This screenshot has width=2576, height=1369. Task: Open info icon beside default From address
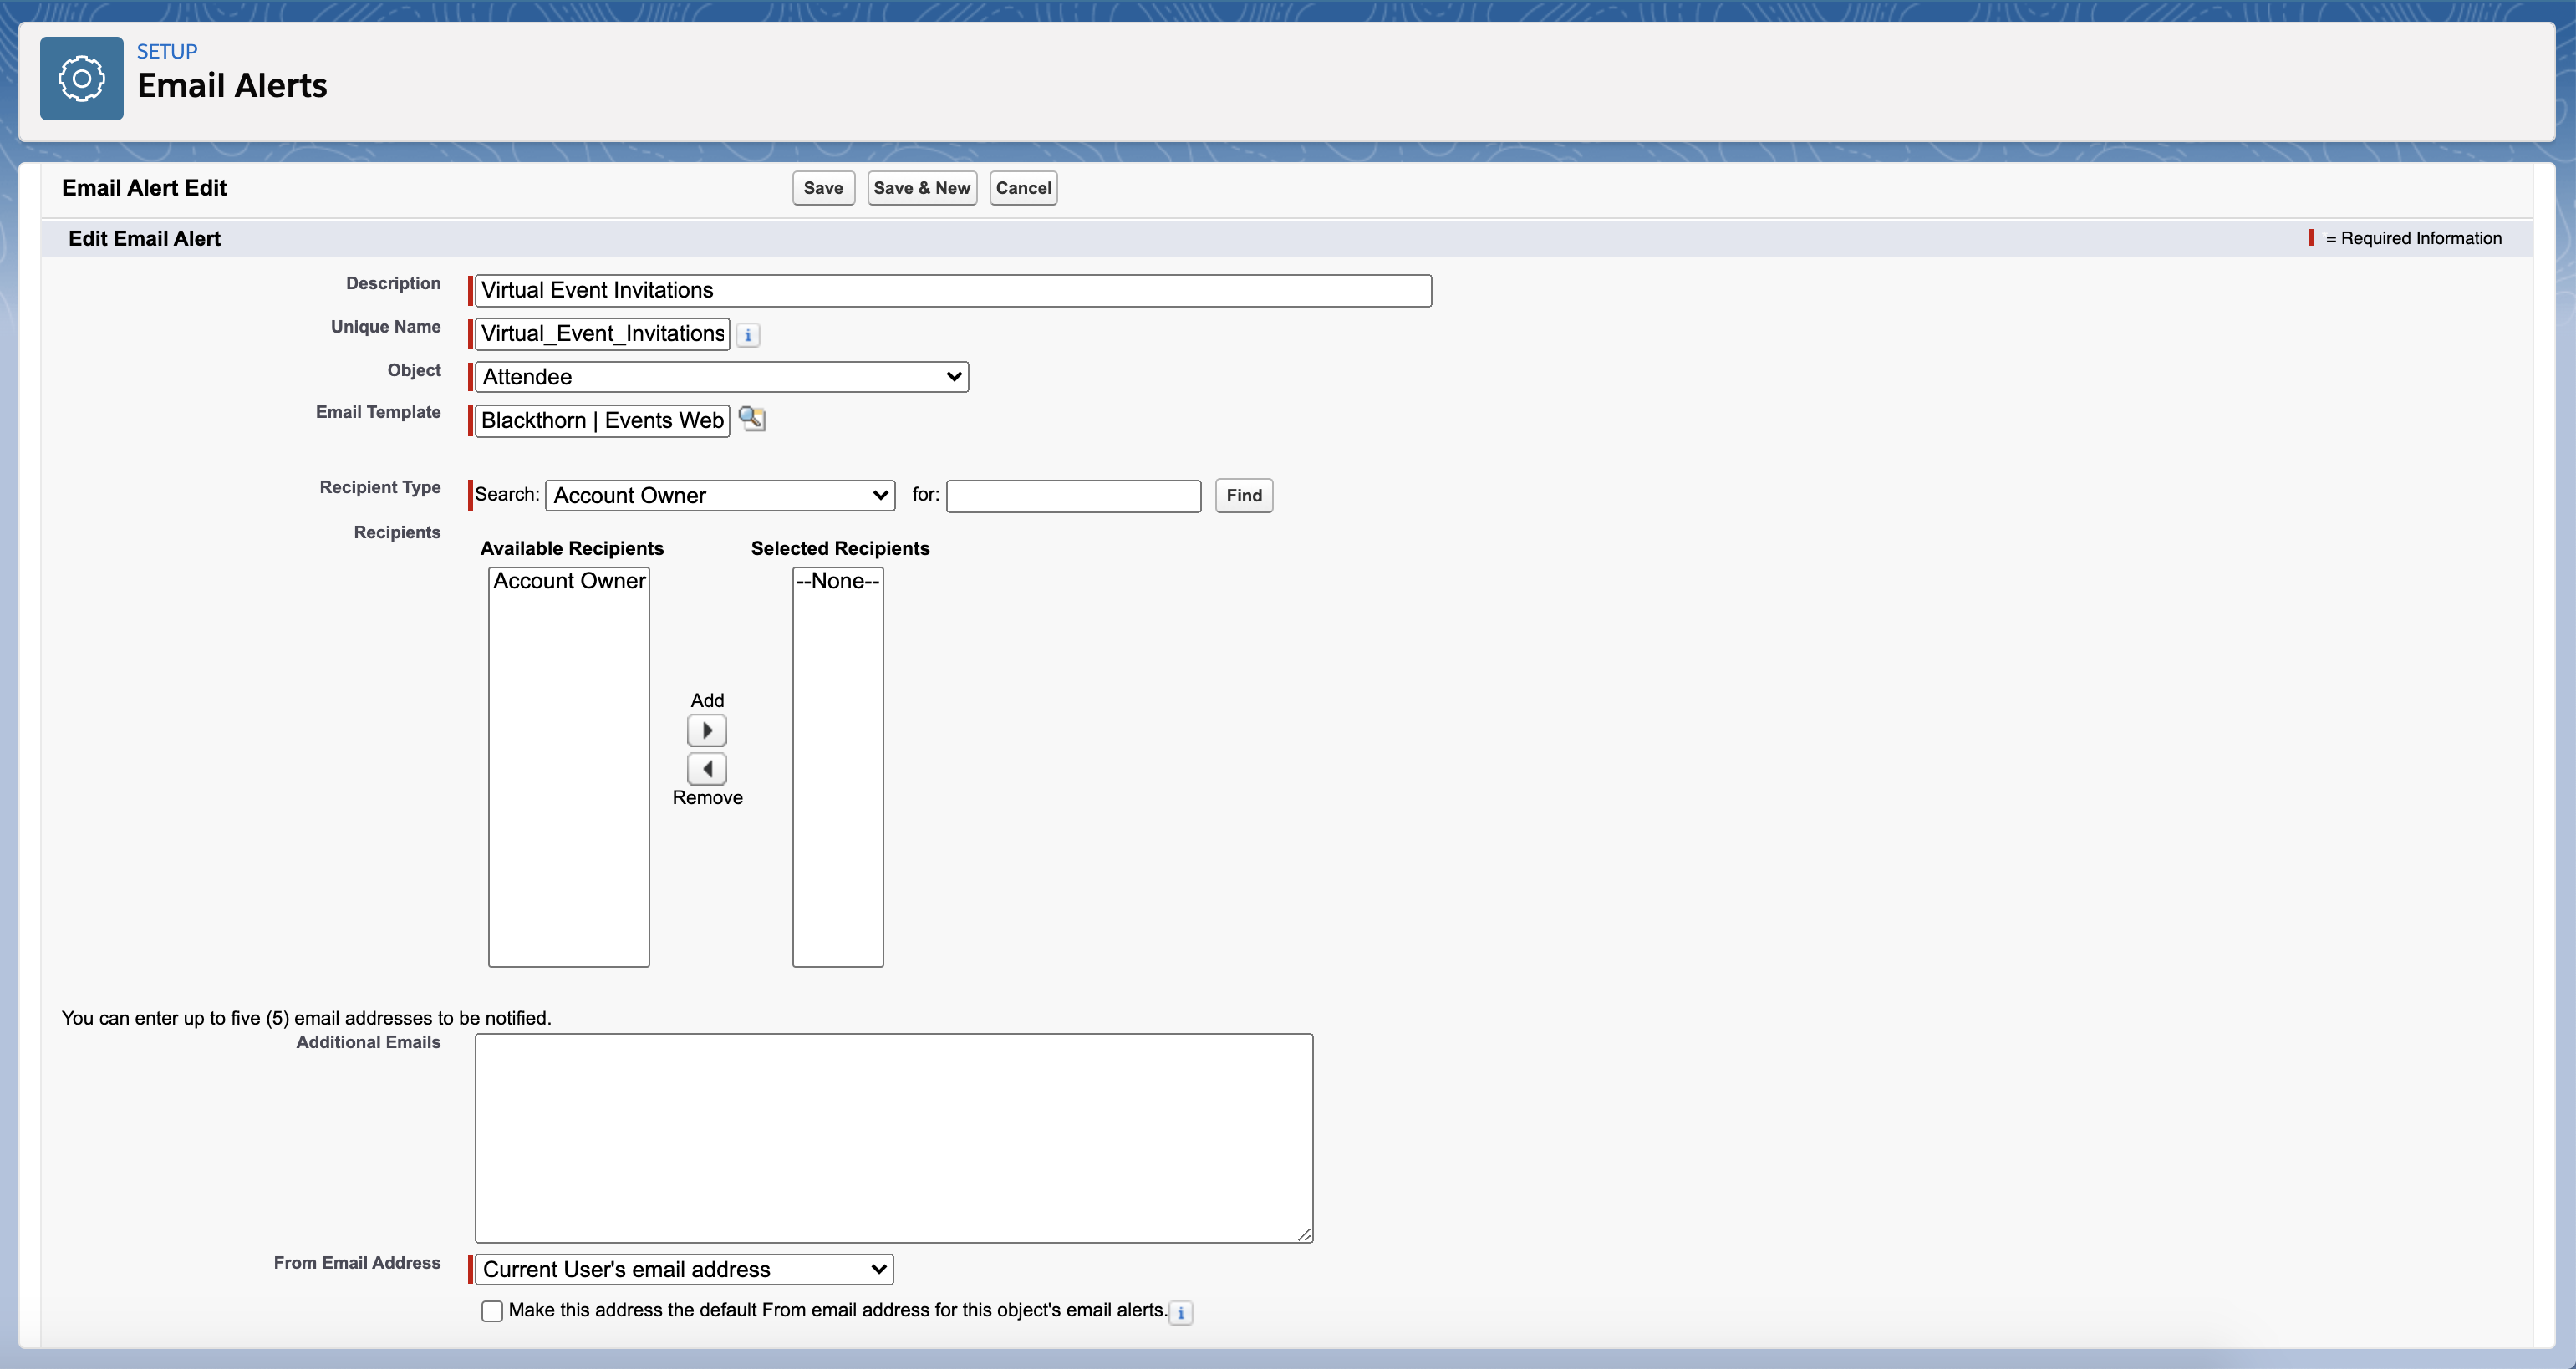coord(1181,1313)
